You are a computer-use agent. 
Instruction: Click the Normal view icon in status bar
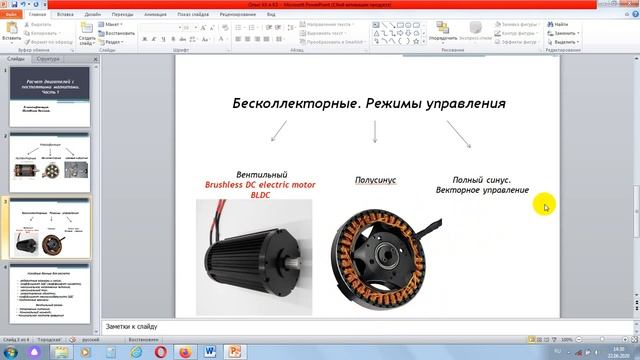pos(531,340)
